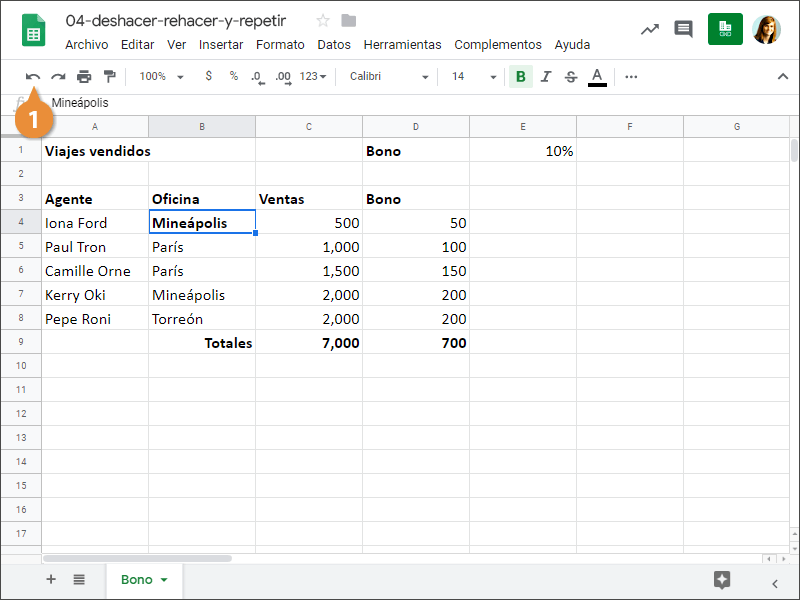
Task: Open the font size 14 dropdown
Action: pos(473,77)
